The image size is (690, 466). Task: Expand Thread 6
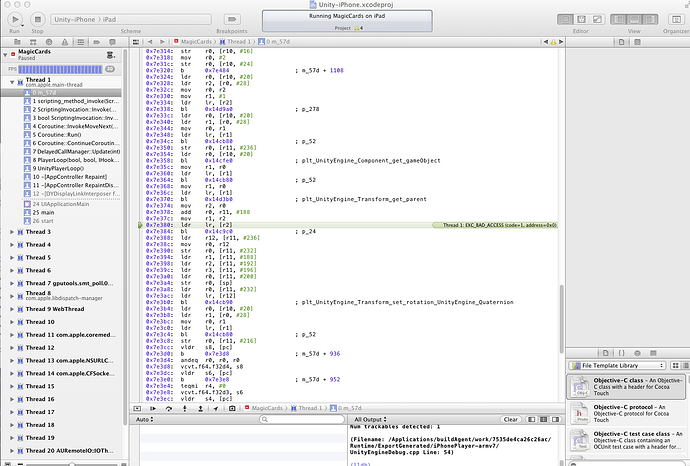(12, 270)
